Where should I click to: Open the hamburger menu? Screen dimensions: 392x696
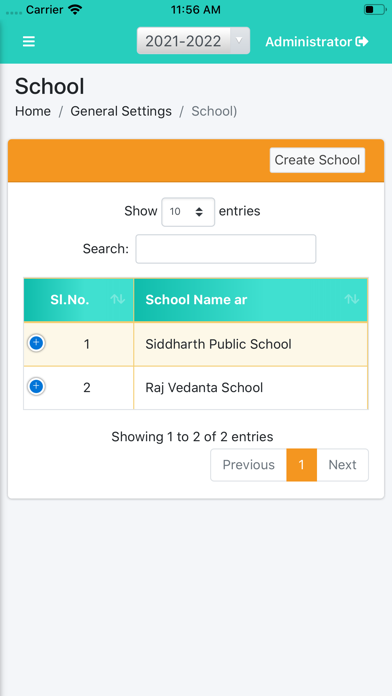coord(29,42)
